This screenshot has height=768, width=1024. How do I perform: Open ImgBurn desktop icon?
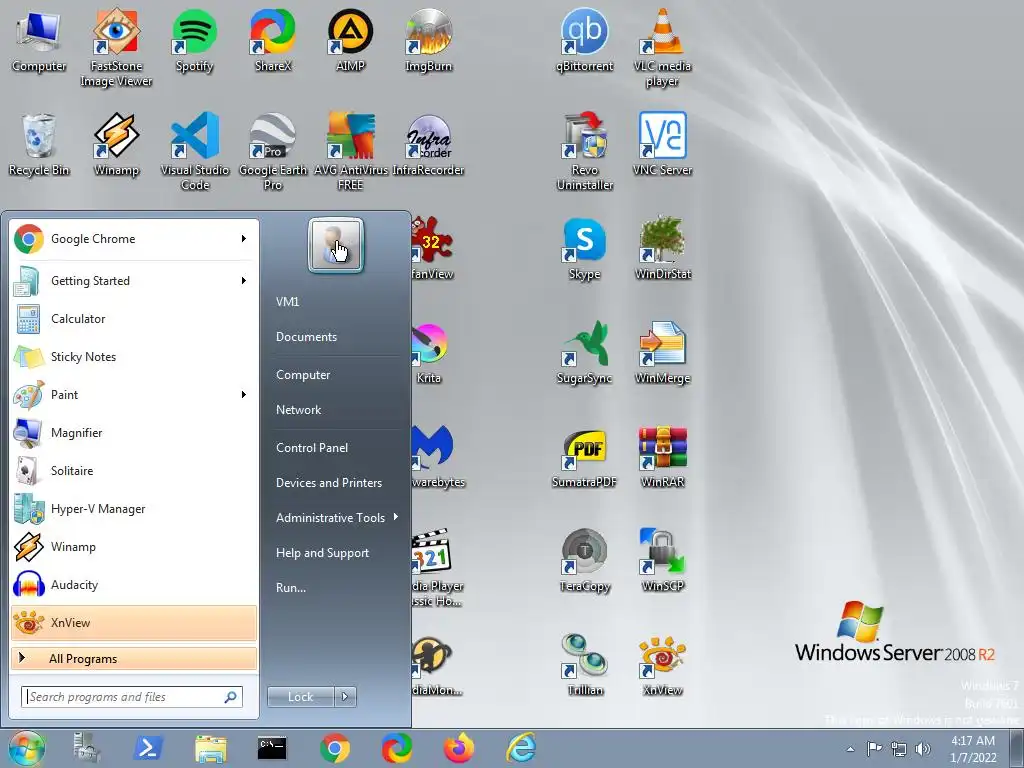pos(428,40)
